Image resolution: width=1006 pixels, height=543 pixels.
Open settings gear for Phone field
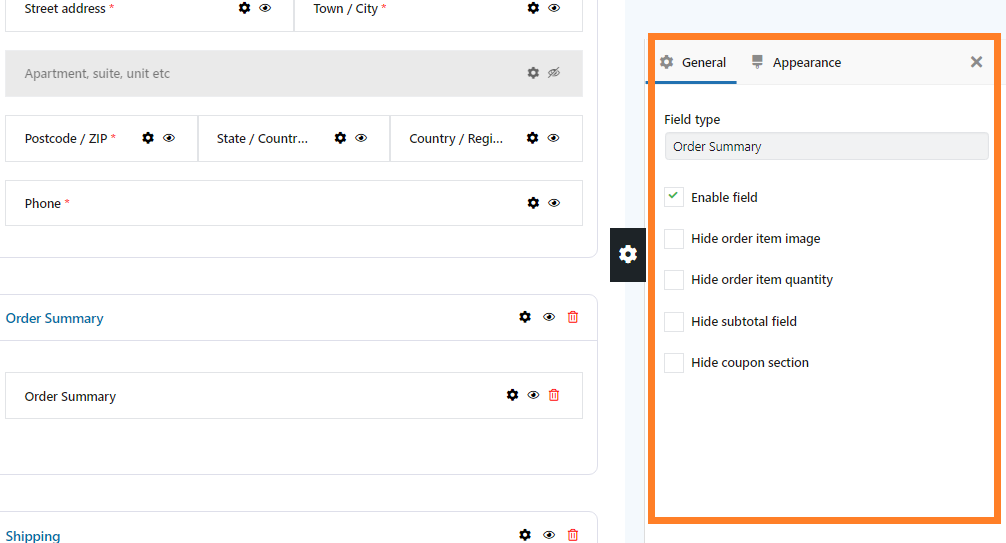coord(533,203)
